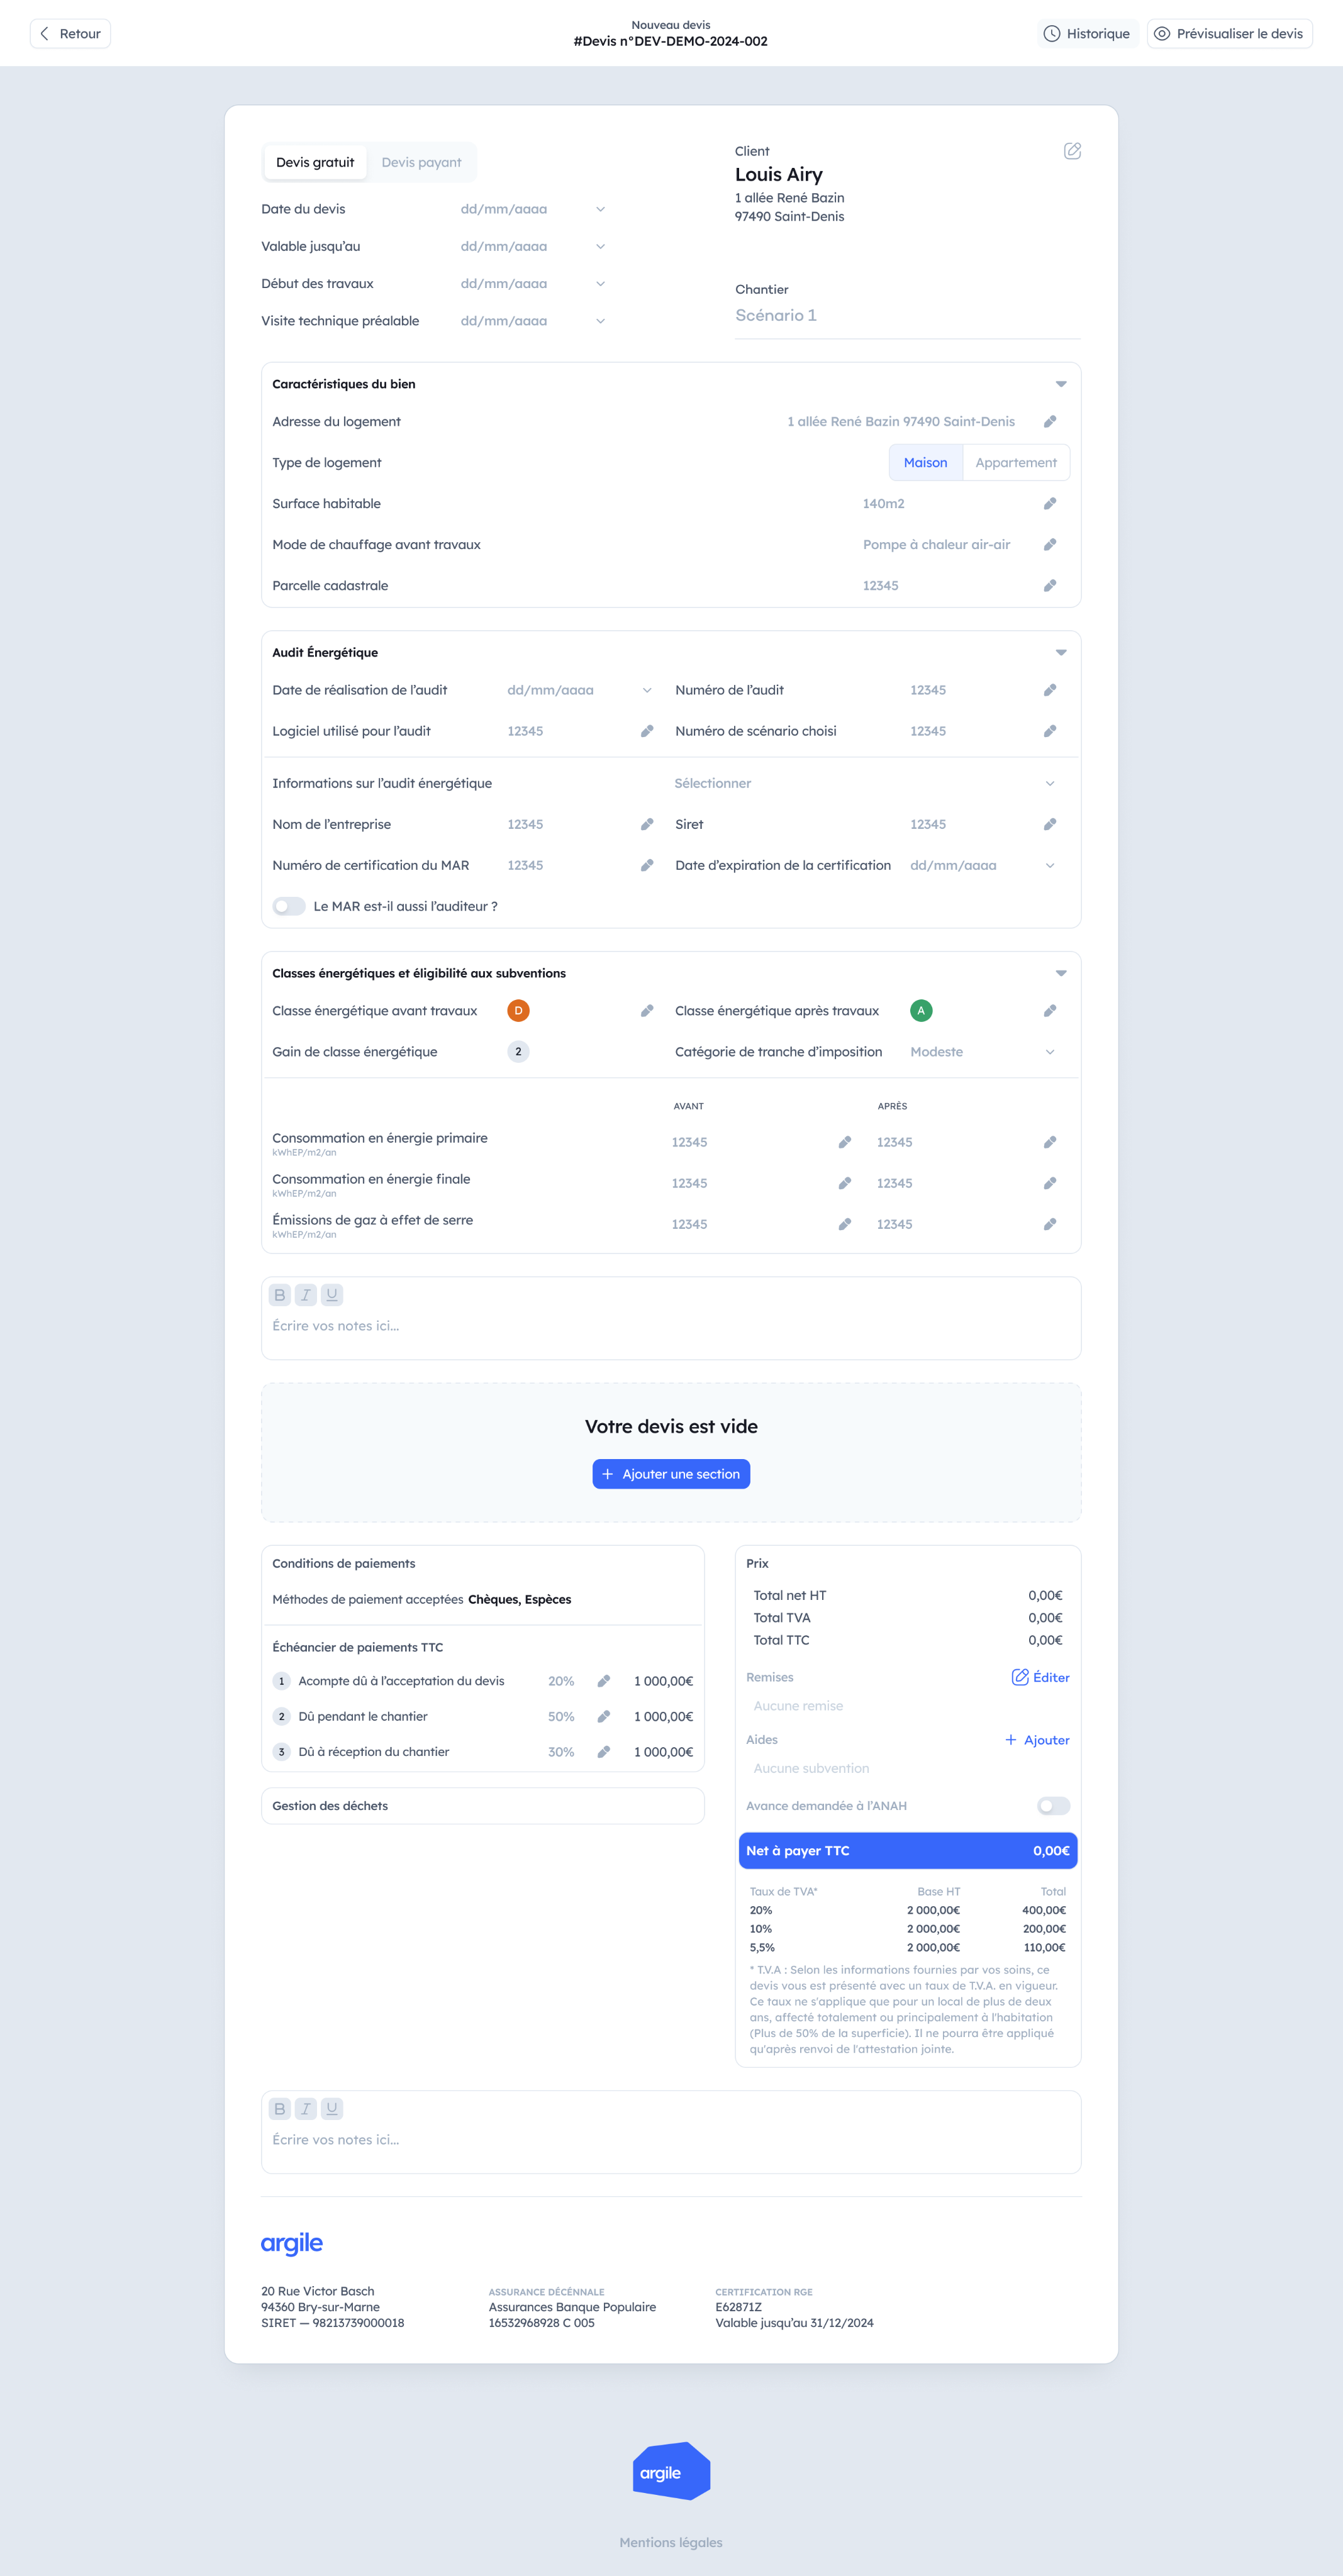Viewport: 1343px width, 2576px height.
Task: Edit the Parcelle cadastrale pencil icon
Action: click(1049, 586)
